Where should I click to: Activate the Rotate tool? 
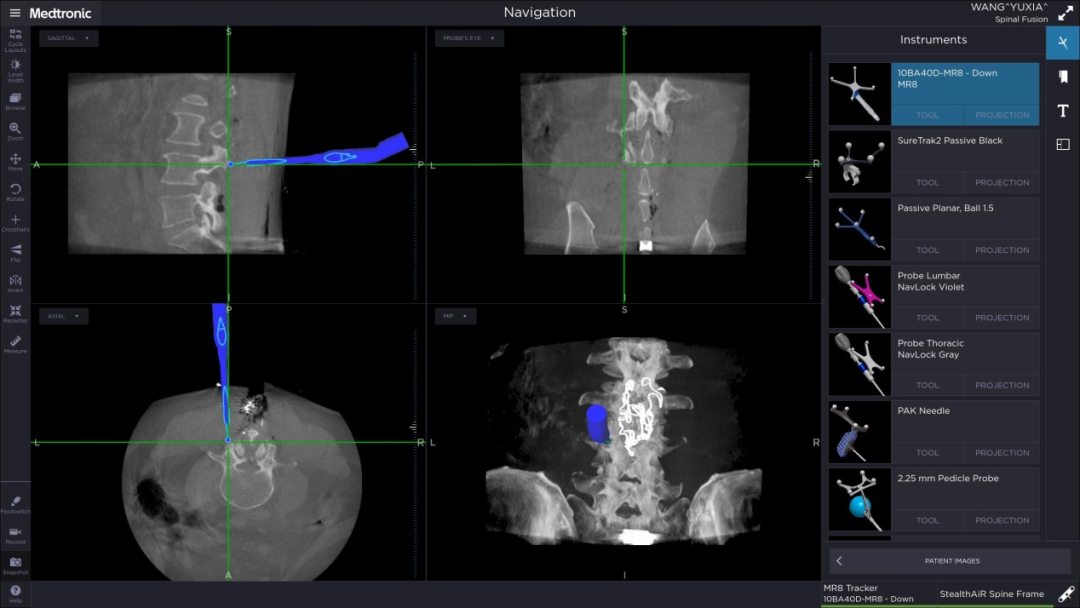pos(15,192)
